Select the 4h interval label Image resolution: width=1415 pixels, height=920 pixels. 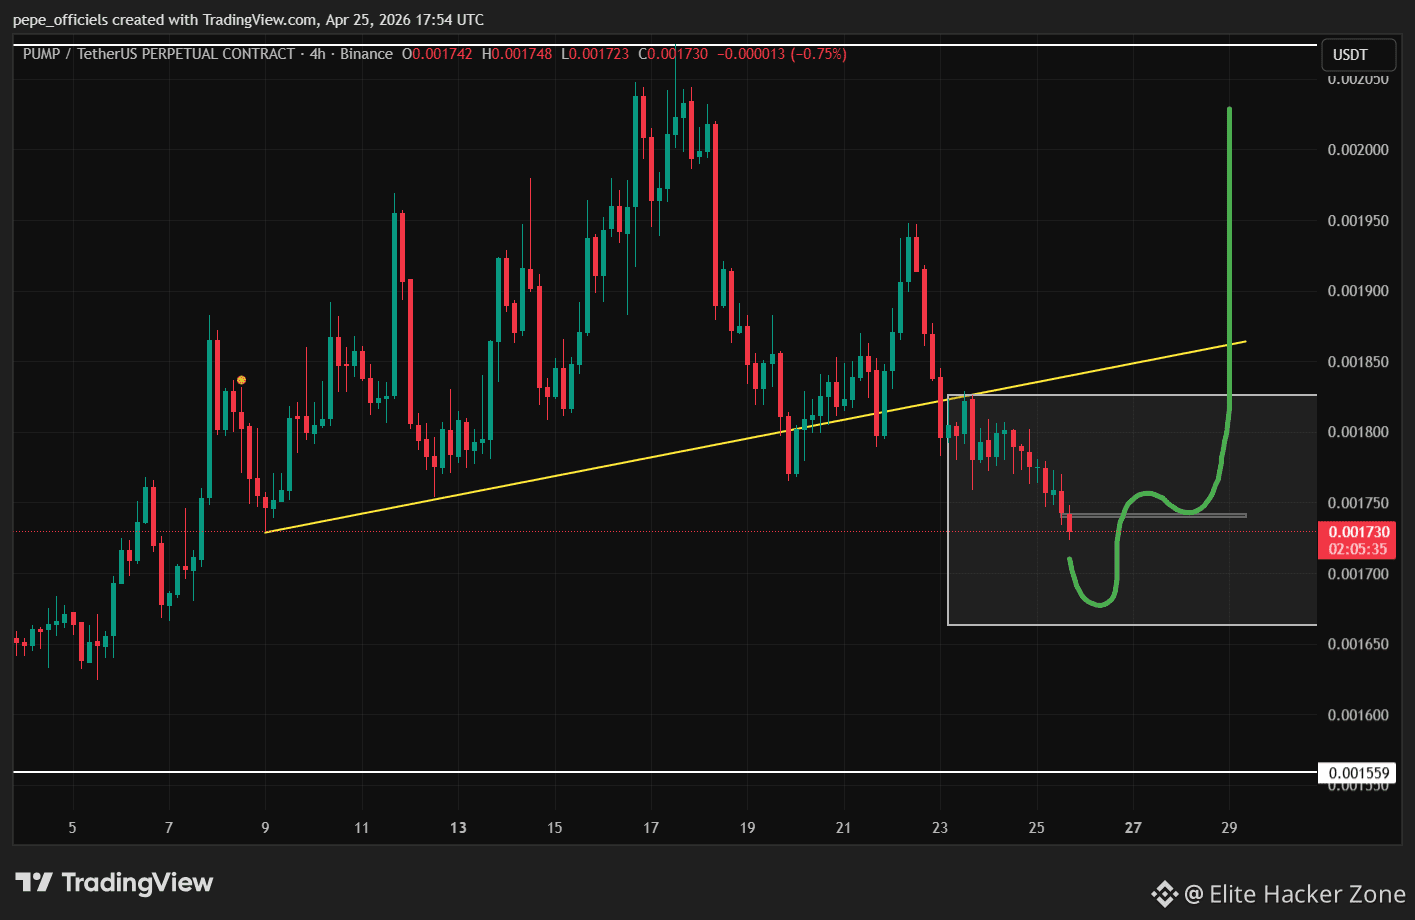click(318, 54)
